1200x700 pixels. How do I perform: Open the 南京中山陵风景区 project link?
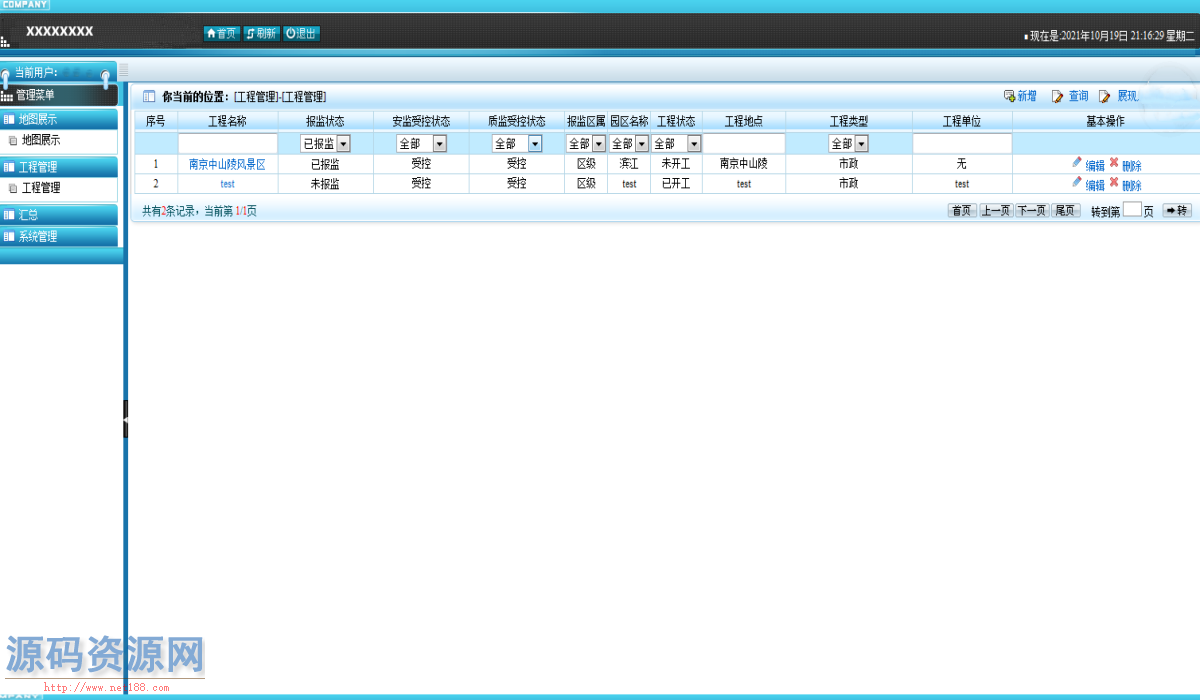227,164
